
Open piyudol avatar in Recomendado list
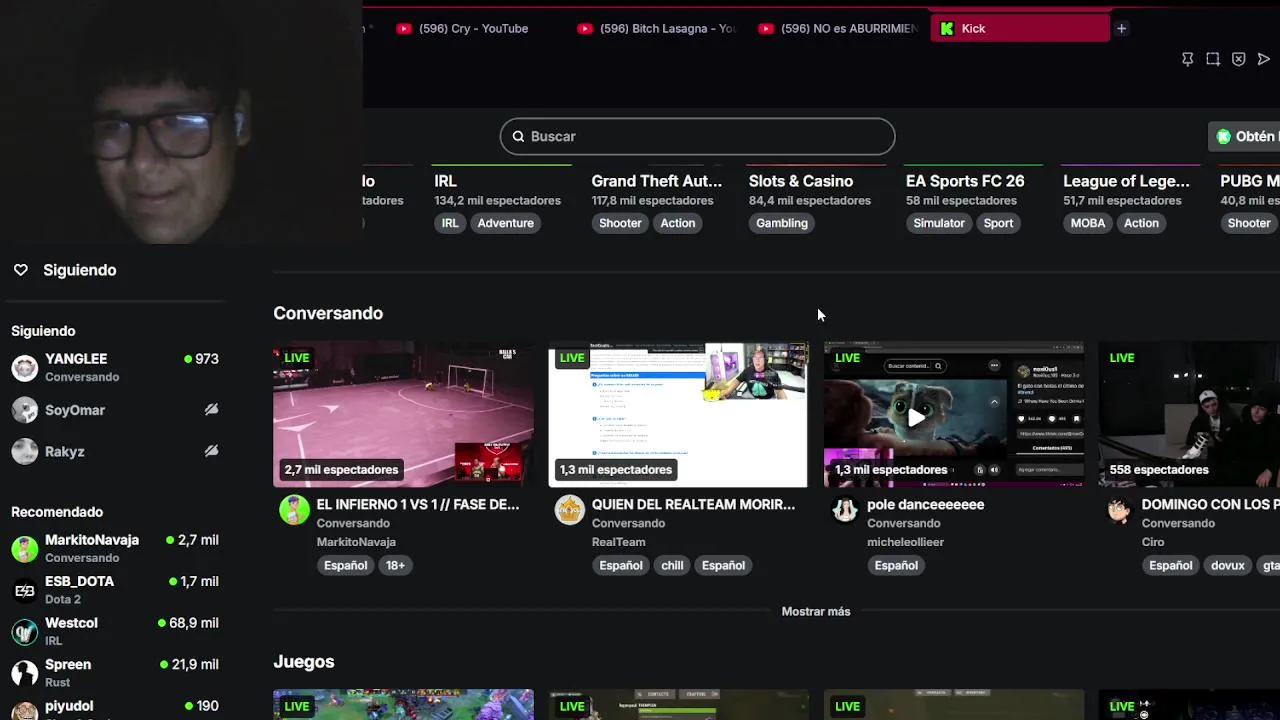click(25, 712)
